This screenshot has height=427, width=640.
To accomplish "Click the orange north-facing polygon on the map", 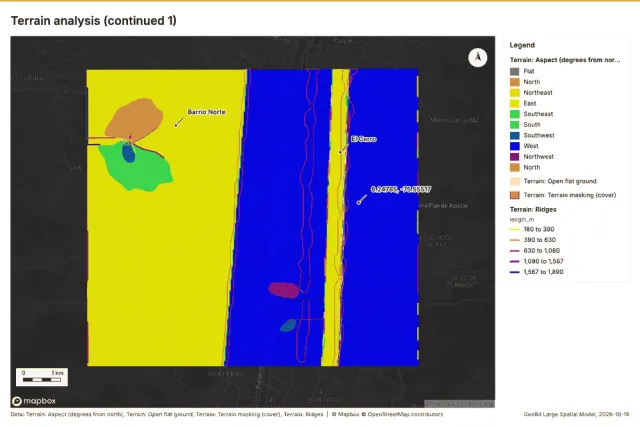I will click(x=135, y=118).
